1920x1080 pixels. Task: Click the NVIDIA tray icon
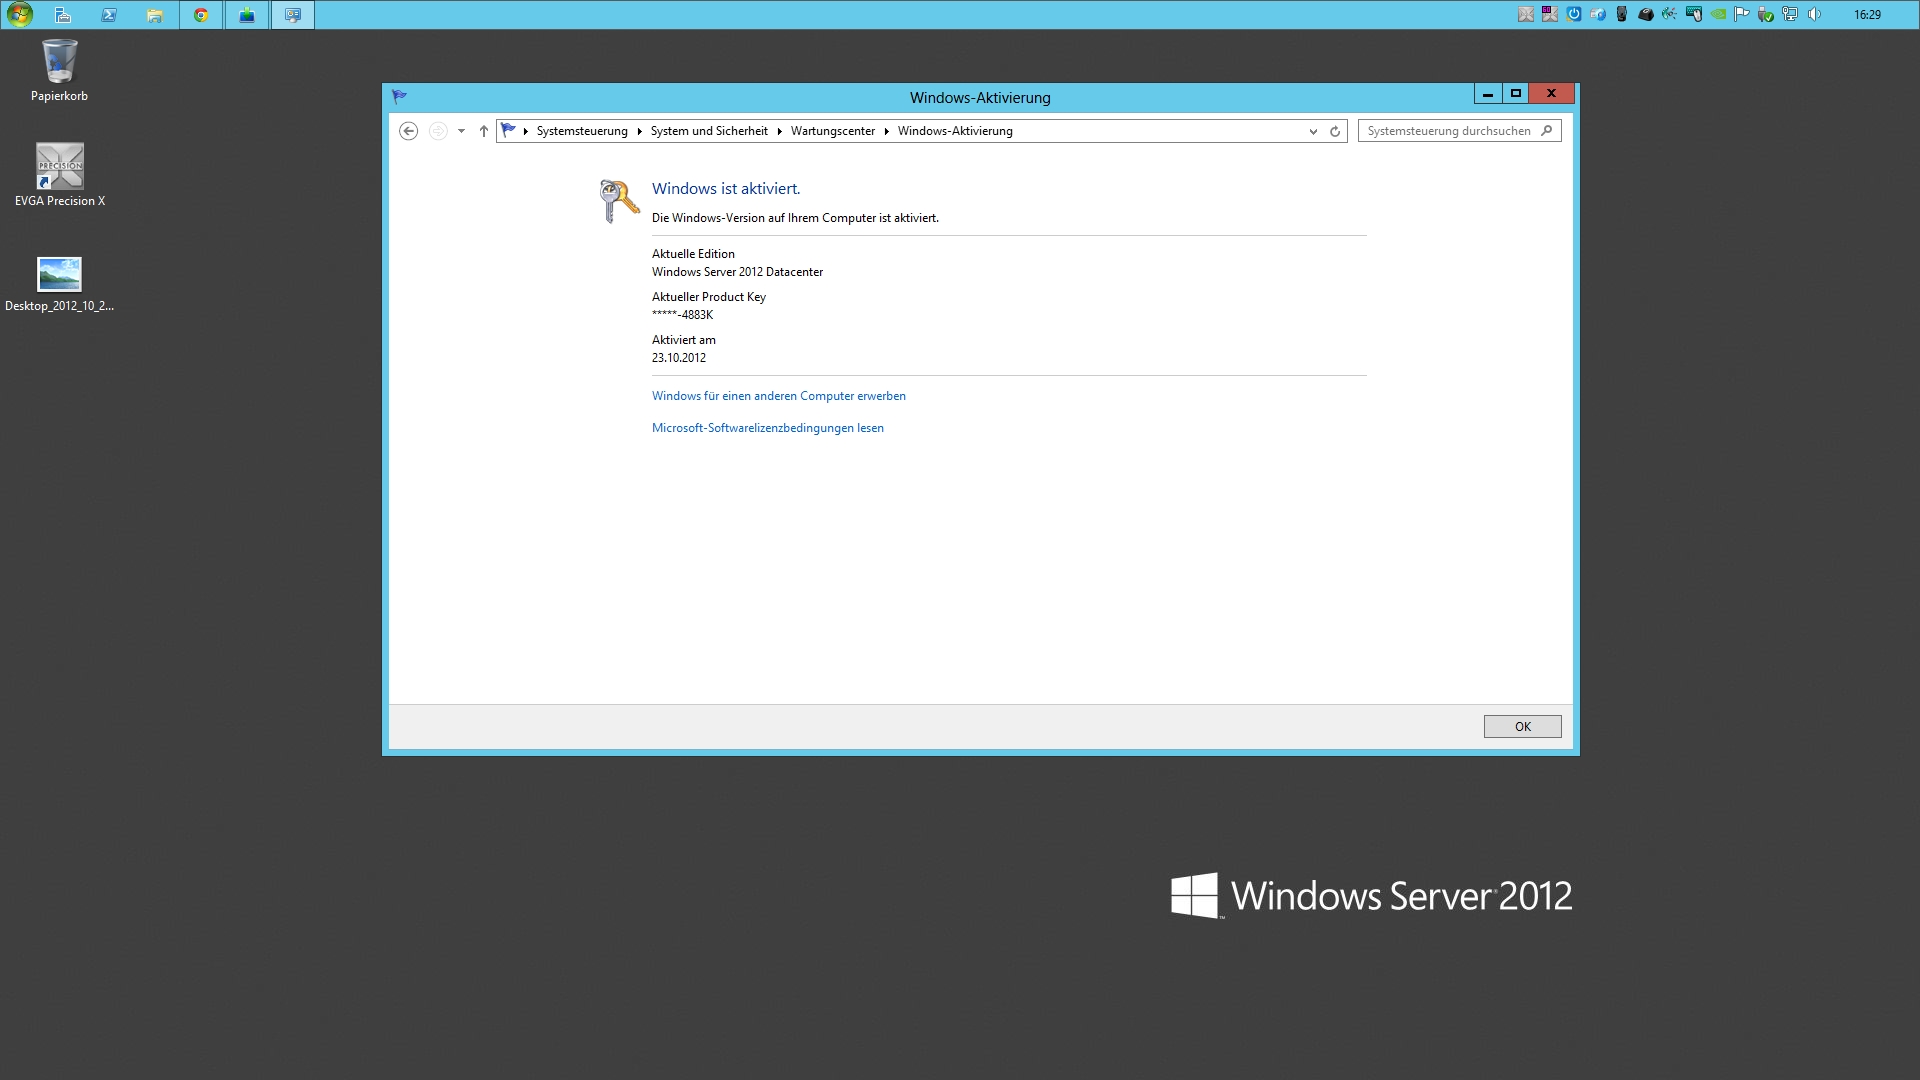tap(1718, 14)
